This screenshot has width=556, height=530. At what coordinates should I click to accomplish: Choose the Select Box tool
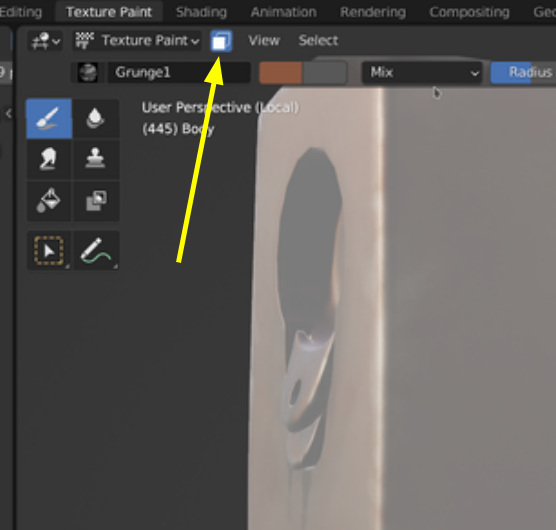pos(49,250)
